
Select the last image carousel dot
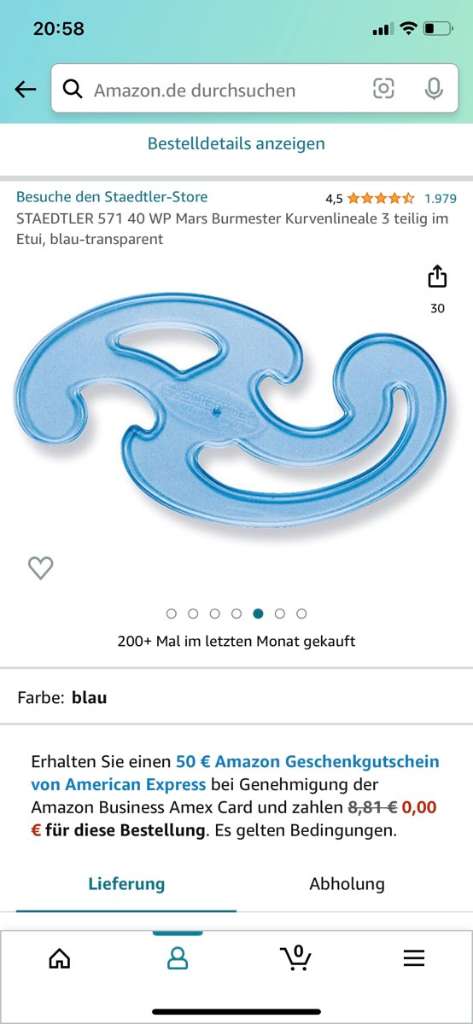[x=301, y=613]
